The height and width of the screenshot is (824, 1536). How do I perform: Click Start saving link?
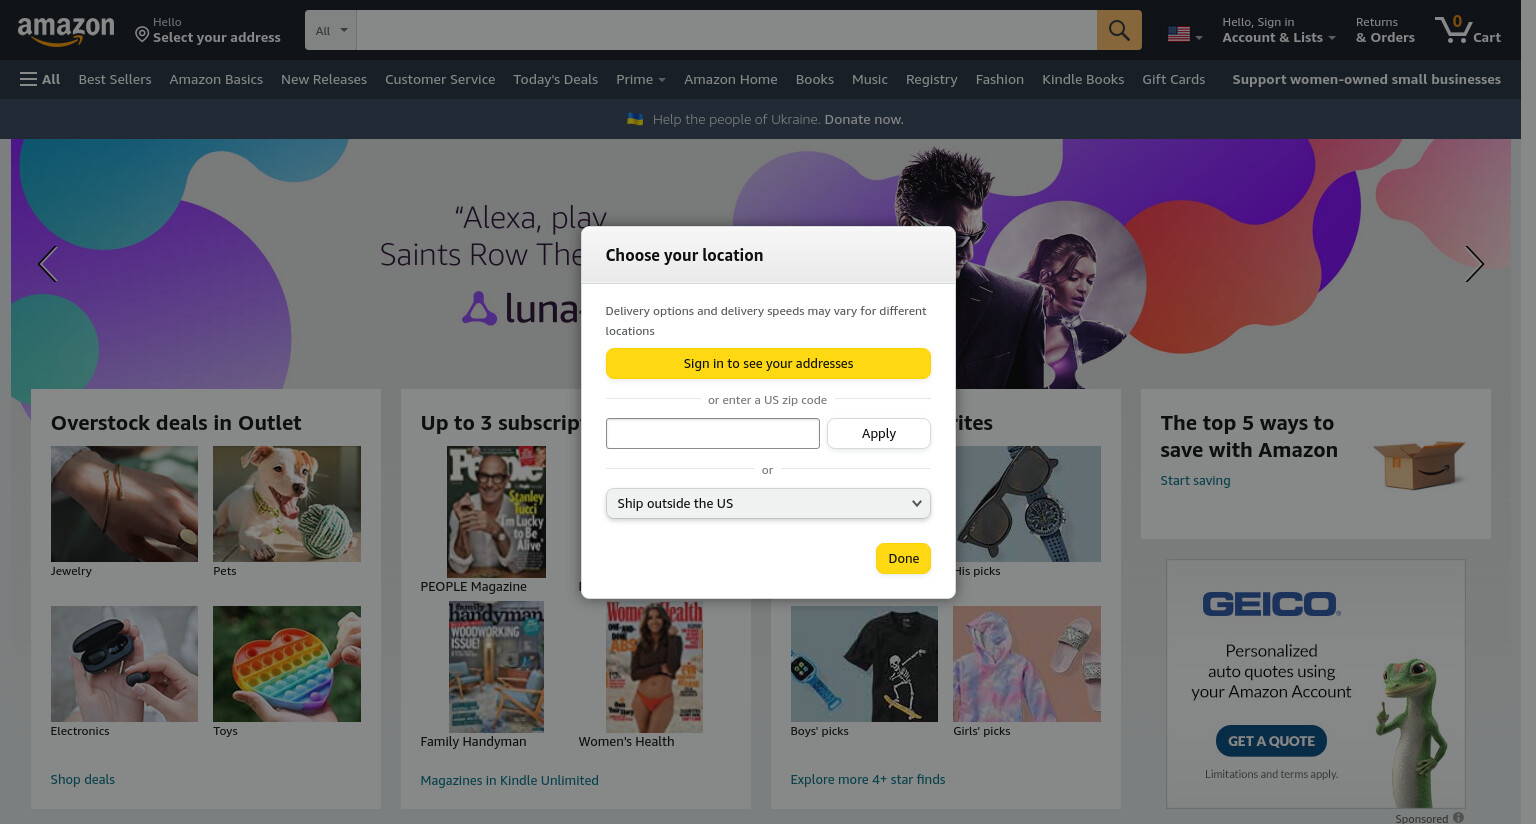coord(1195,480)
